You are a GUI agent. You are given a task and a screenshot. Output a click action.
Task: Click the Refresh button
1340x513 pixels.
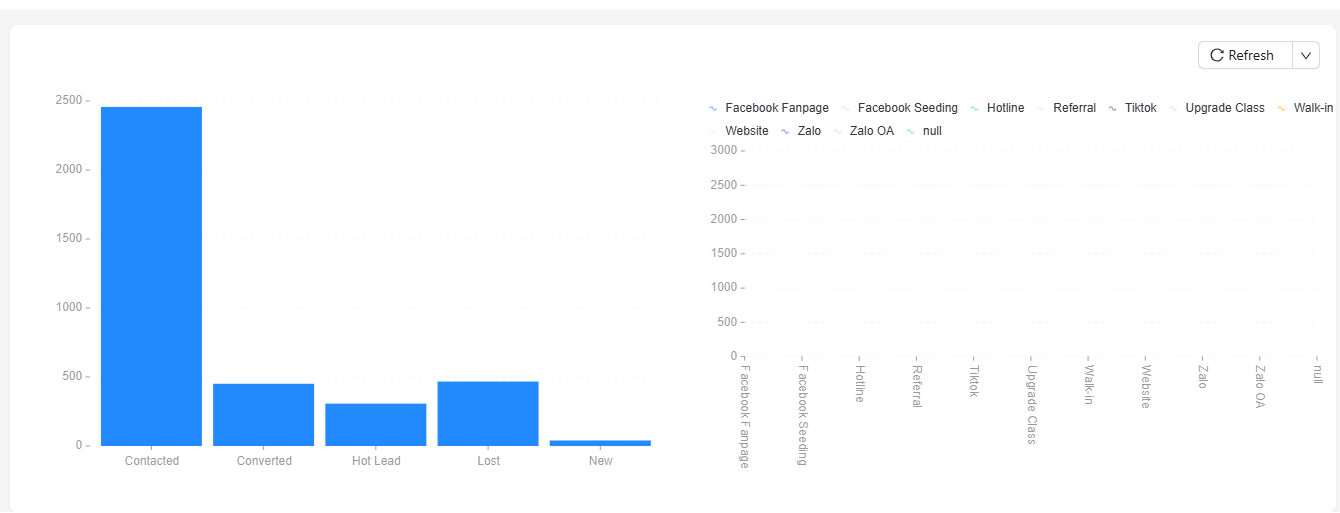coord(1245,56)
